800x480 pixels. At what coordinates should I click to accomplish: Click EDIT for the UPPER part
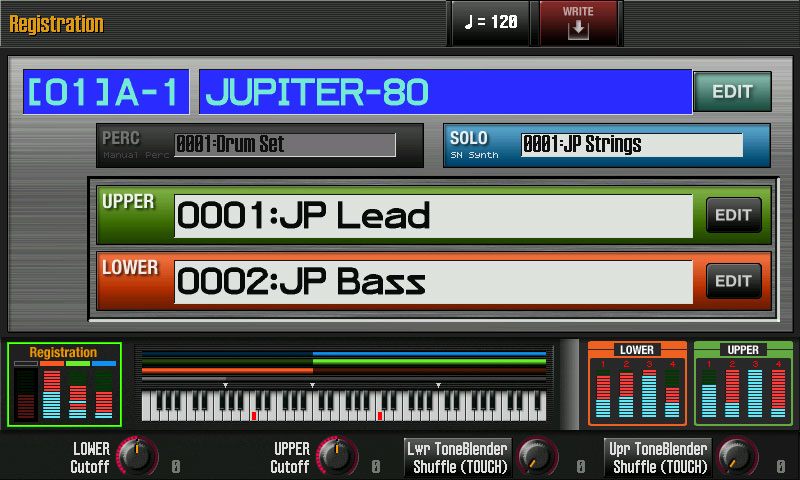734,215
